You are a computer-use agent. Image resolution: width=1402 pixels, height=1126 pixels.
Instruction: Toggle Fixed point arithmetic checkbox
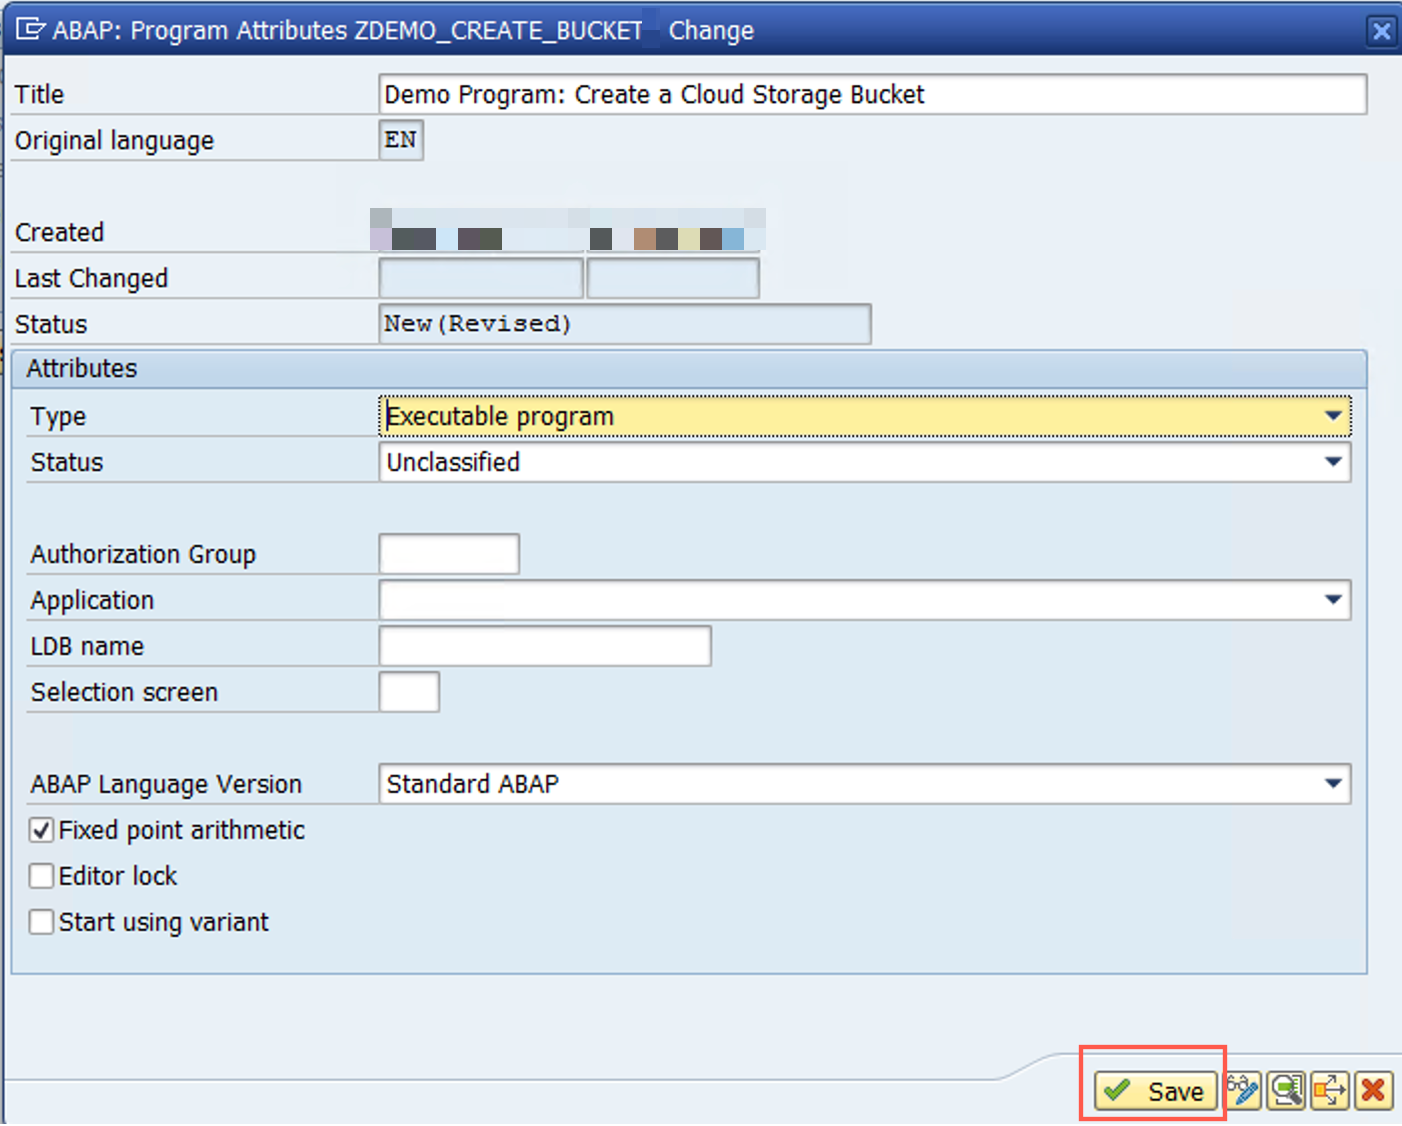tap(42, 830)
